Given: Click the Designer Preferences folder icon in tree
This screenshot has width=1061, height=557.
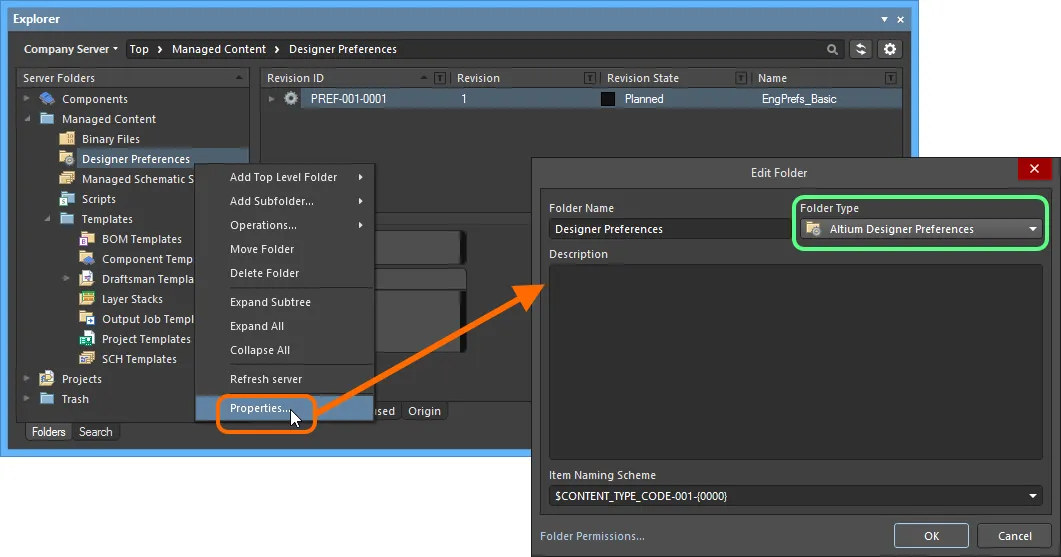Looking at the screenshot, I should [x=67, y=158].
